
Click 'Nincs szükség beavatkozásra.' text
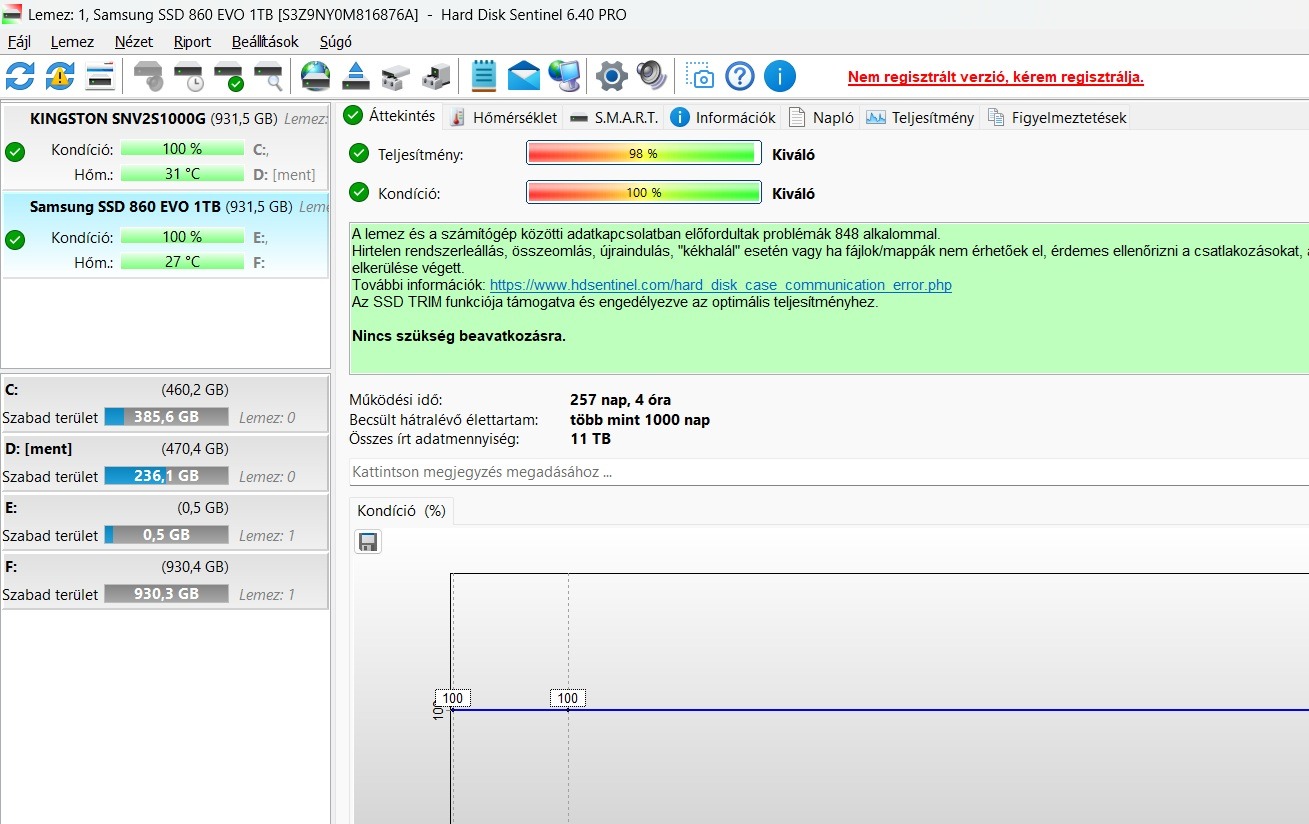[459, 335]
